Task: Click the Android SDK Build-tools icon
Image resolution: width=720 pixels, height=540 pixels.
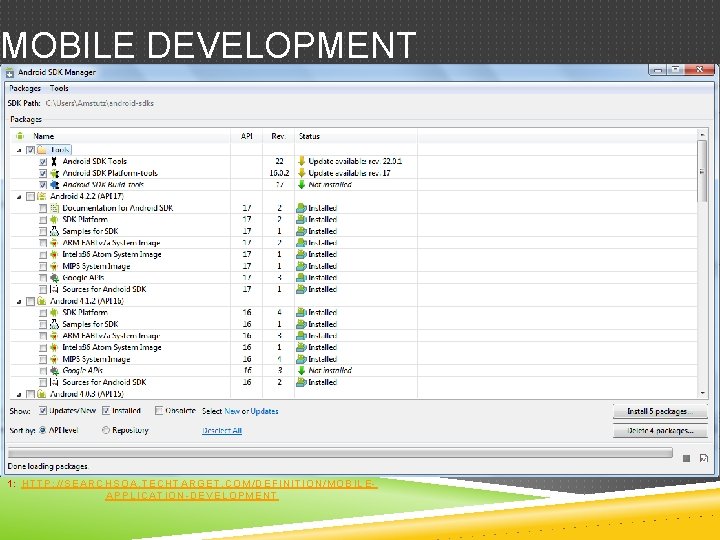Action: 54,185
